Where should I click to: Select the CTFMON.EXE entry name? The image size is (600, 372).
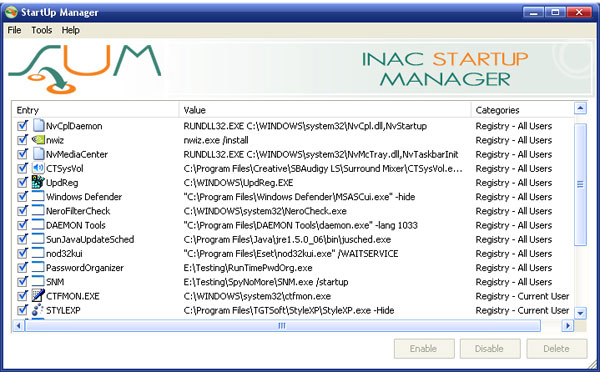(x=73, y=296)
